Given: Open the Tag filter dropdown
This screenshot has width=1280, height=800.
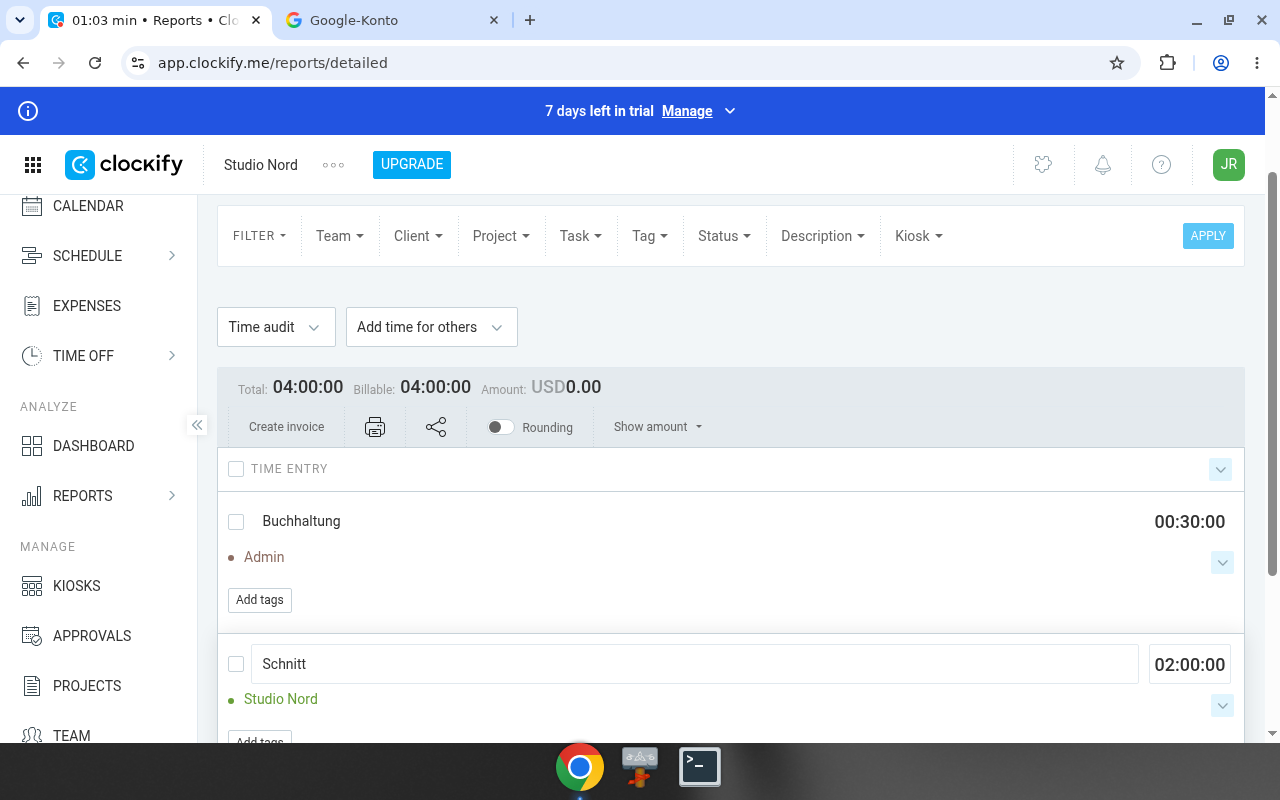Looking at the screenshot, I should pos(650,236).
